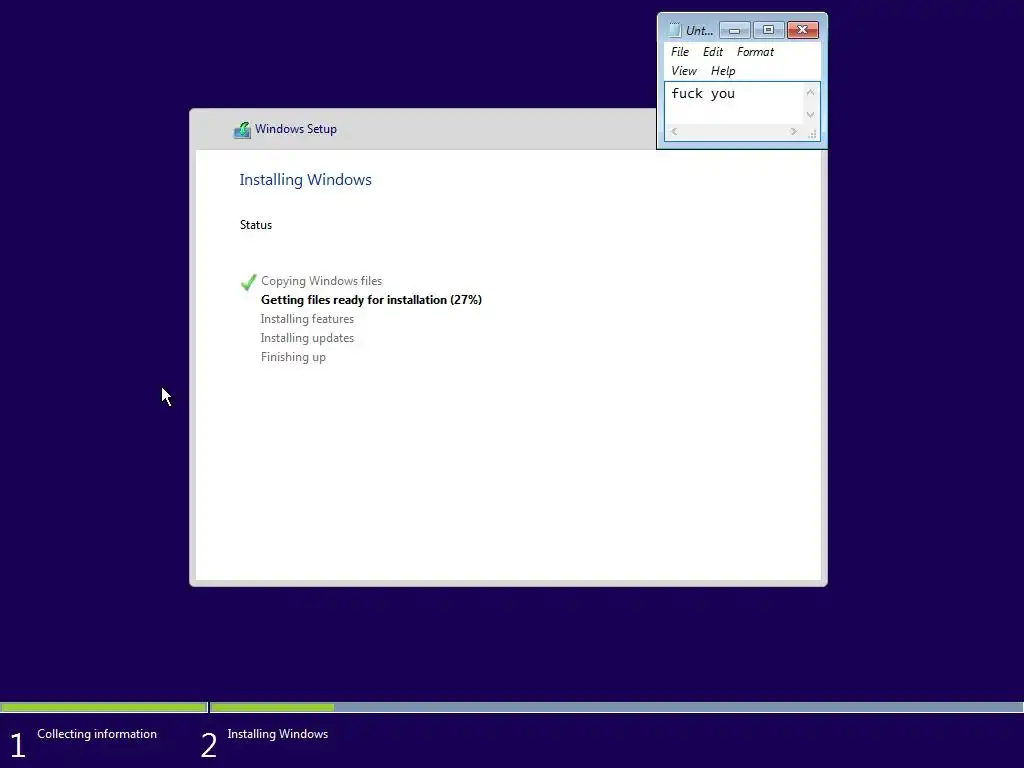Click the 'Copying Windows files' status line
Image resolution: width=1024 pixels, height=768 pixels.
(x=321, y=281)
